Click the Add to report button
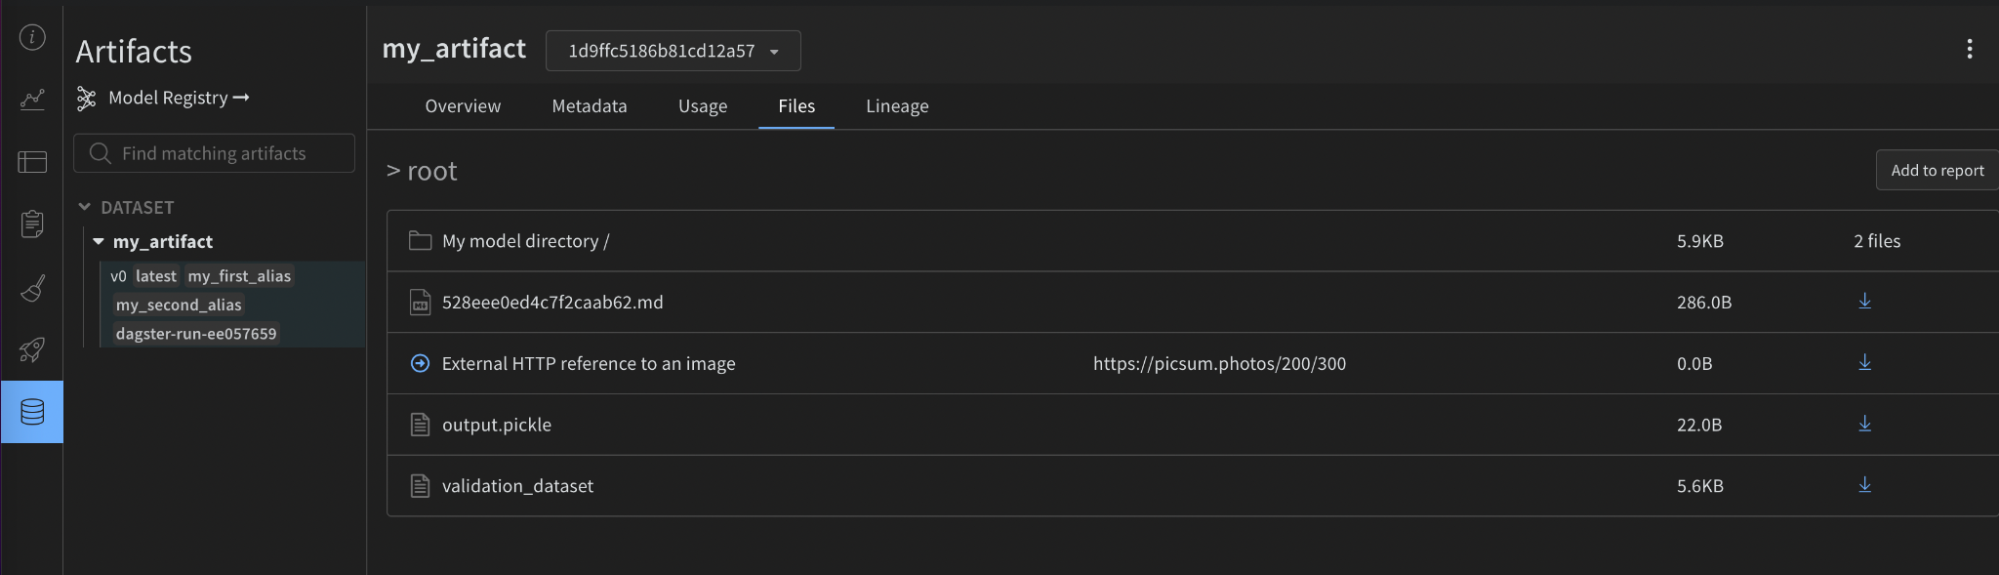The height and width of the screenshot is (575, 1999). 1937,170
